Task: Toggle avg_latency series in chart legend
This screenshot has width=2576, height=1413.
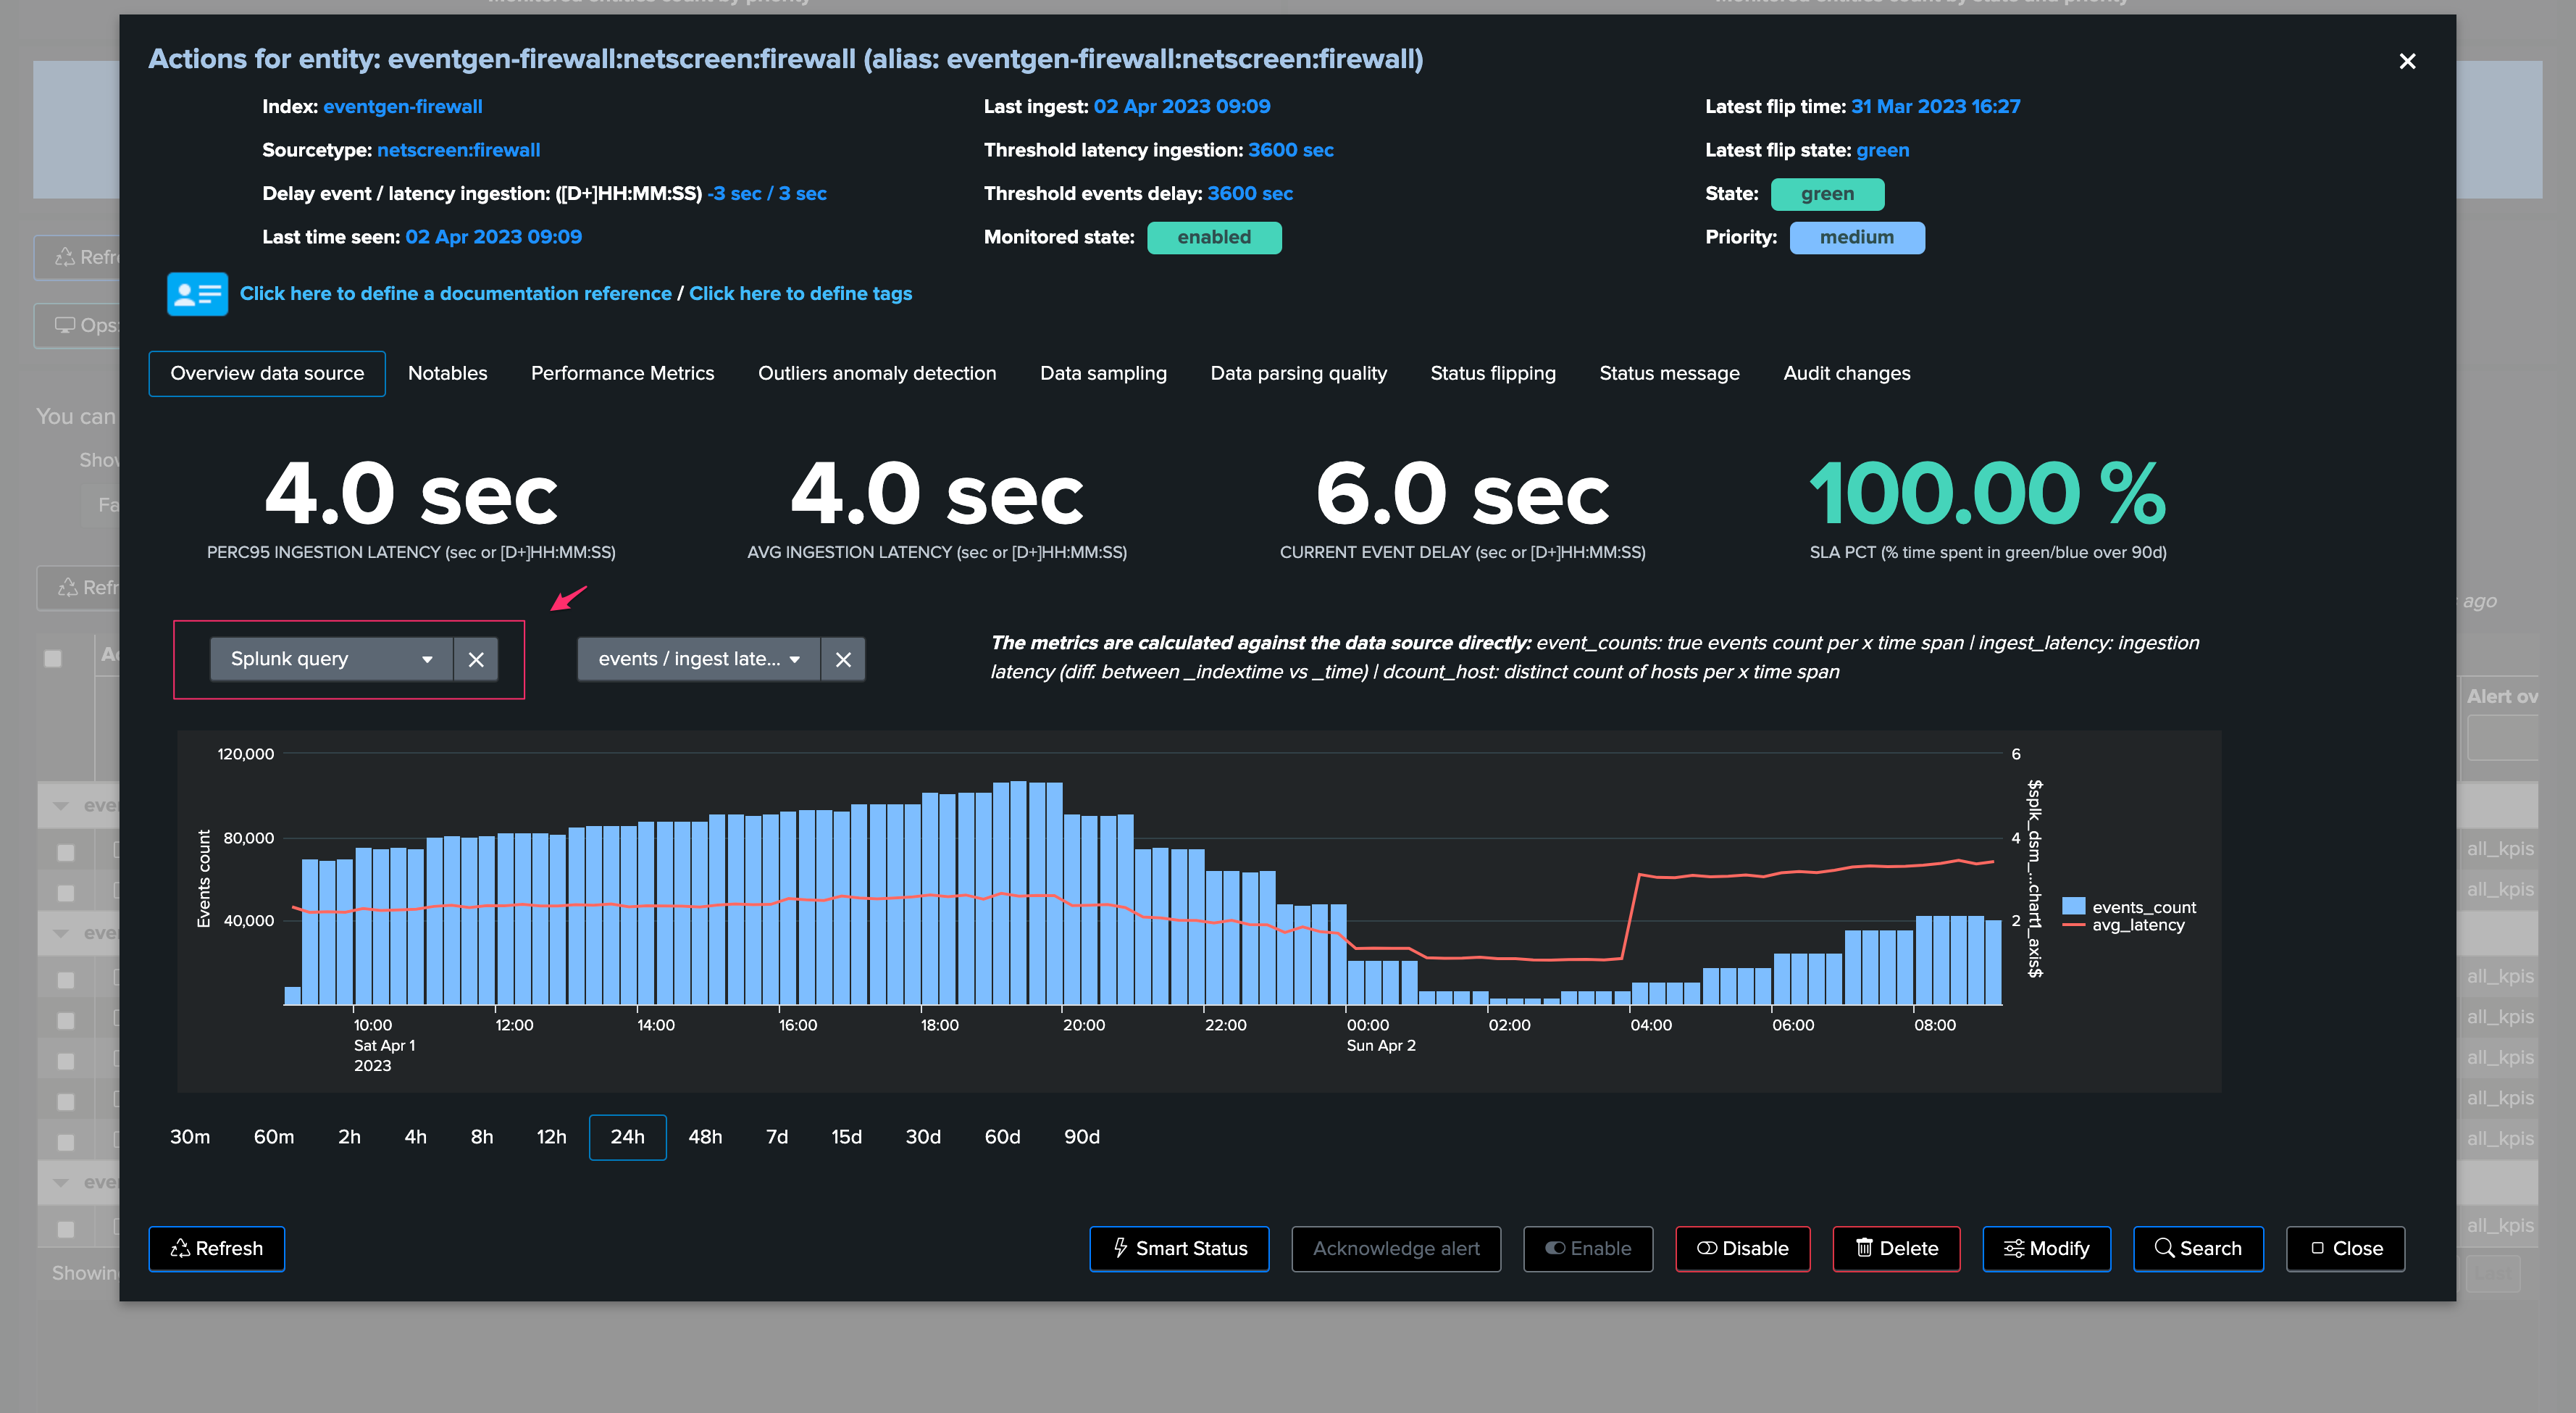Action: [2123, 925]
